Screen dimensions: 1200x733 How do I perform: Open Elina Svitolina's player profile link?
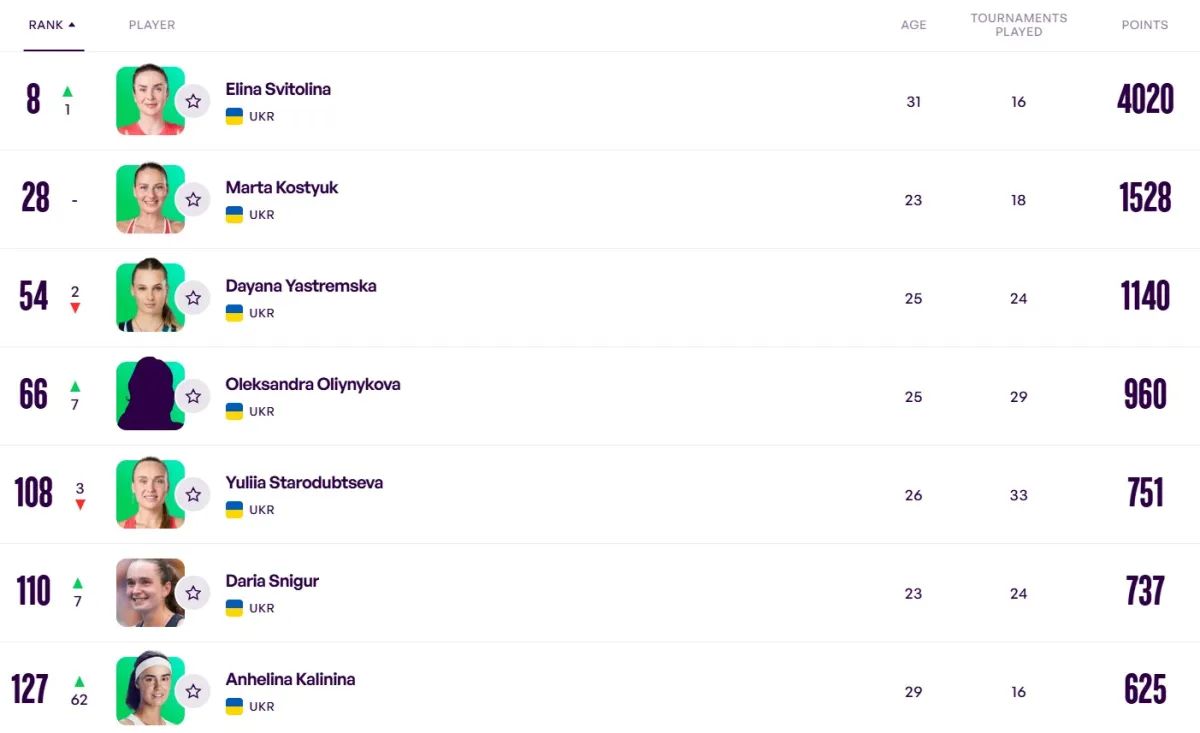pos(278,89)
